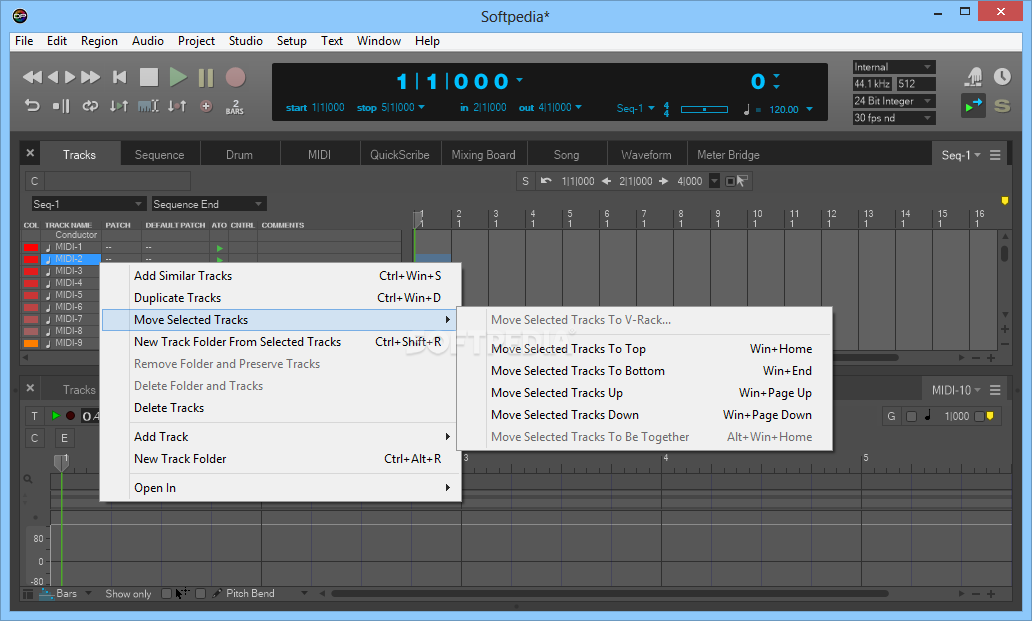Image resolution: width=1032 pixels, height=621 pixels.
Task: Open the Studio menu
Action: 245,41
